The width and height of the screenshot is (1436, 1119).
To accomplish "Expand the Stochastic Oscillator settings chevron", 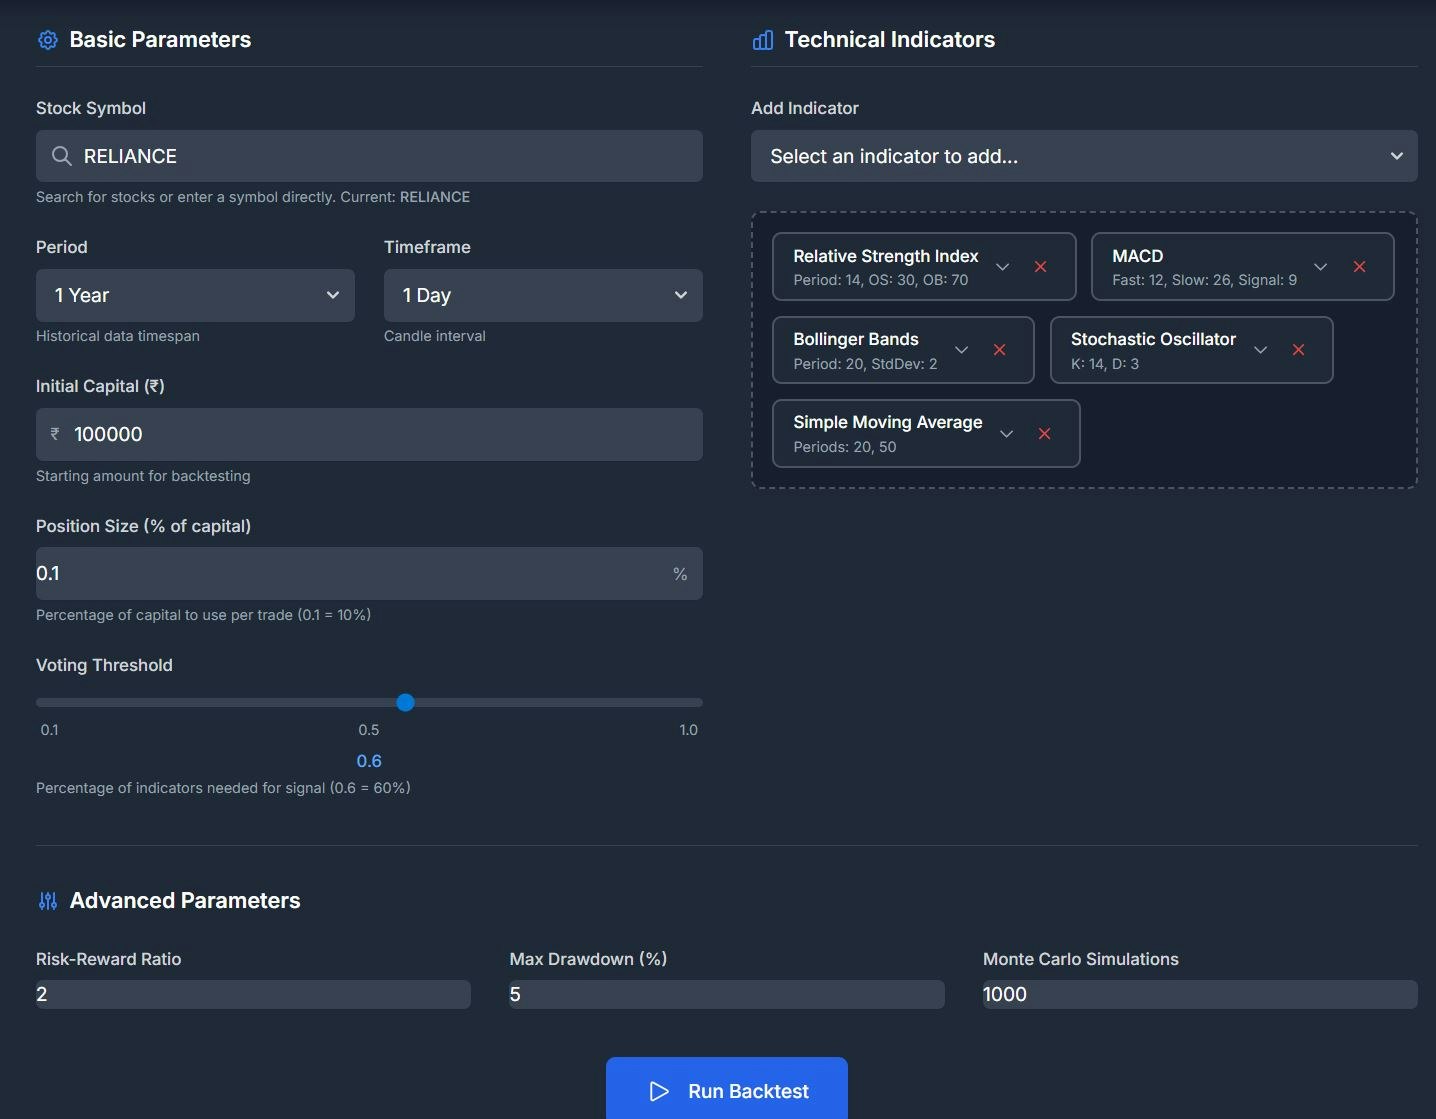I will pos(1260,350).
